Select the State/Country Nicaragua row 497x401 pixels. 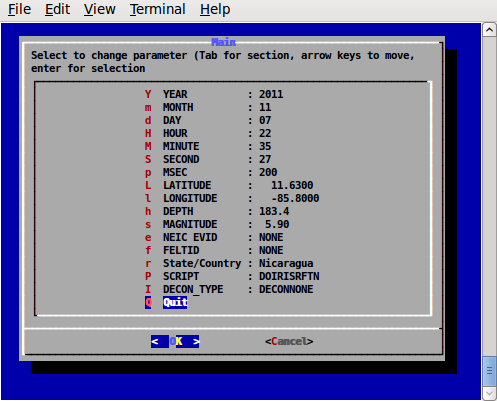[x=229, y=263]
